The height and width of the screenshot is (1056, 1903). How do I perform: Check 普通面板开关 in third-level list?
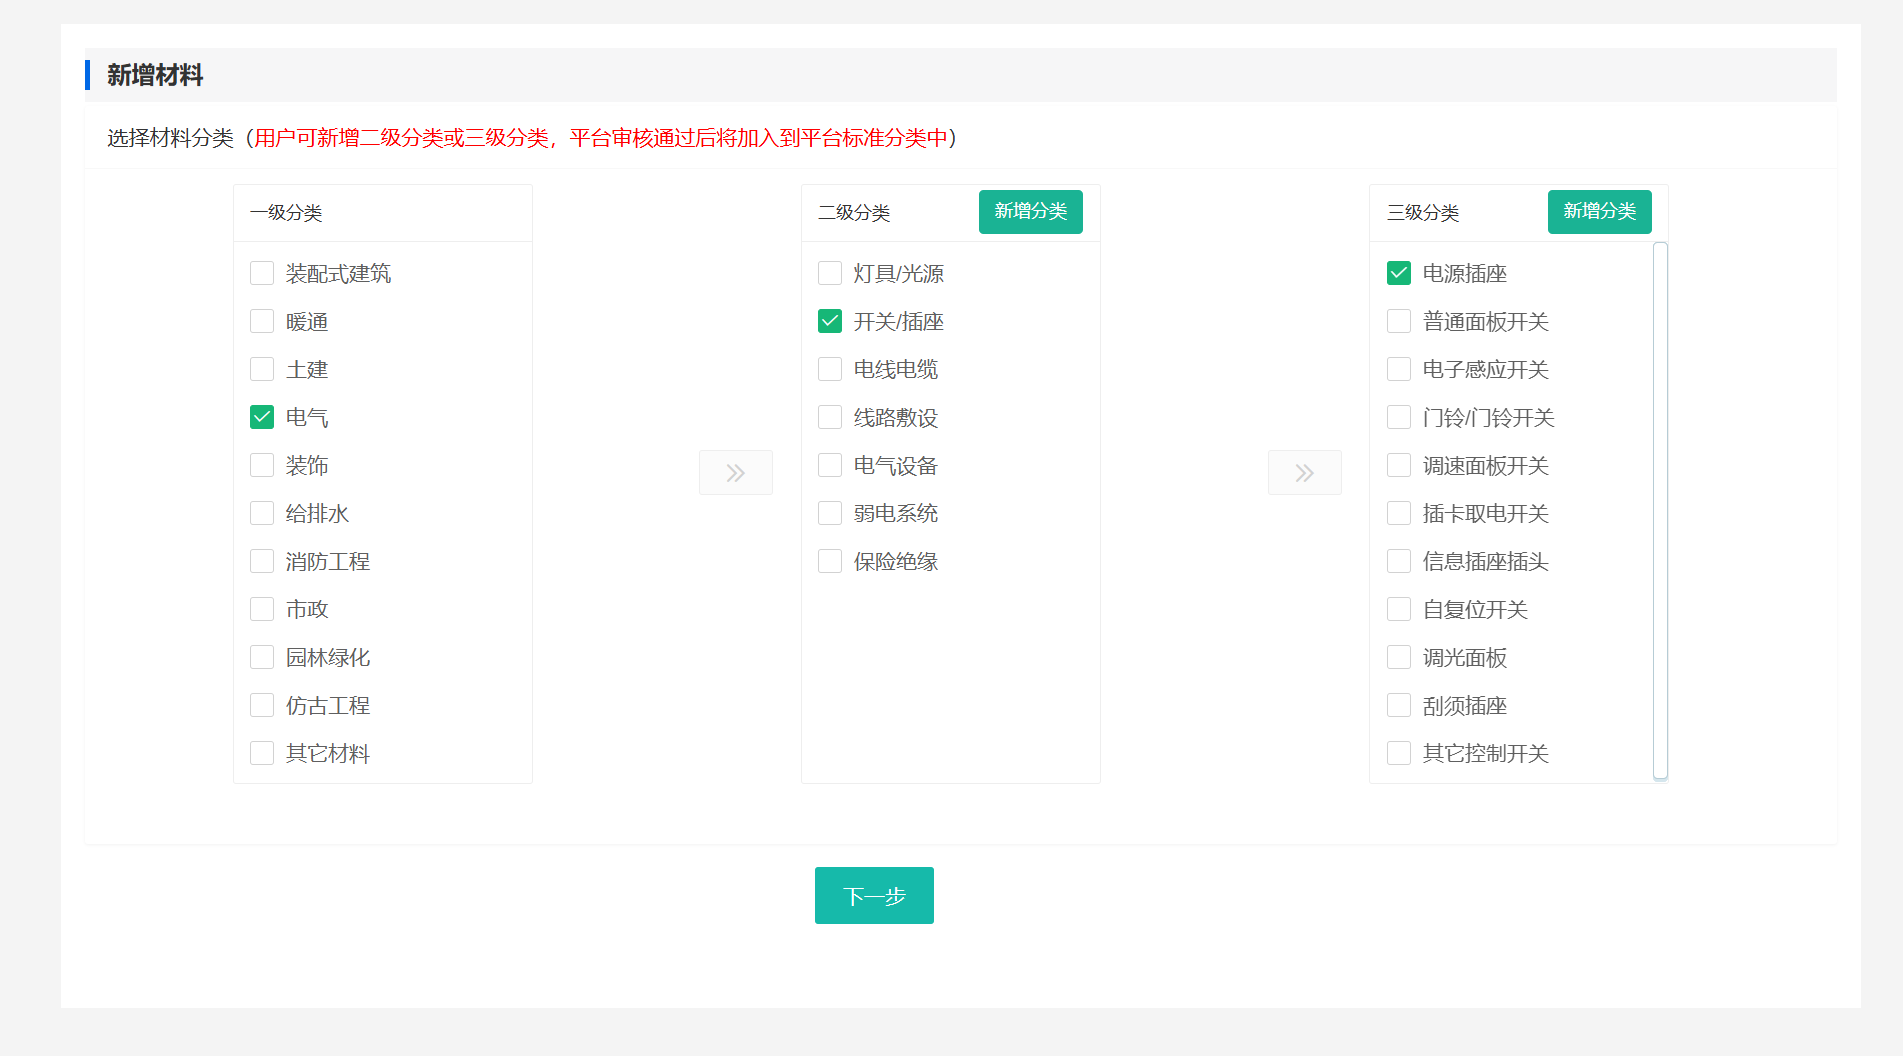pos(1399,321)
